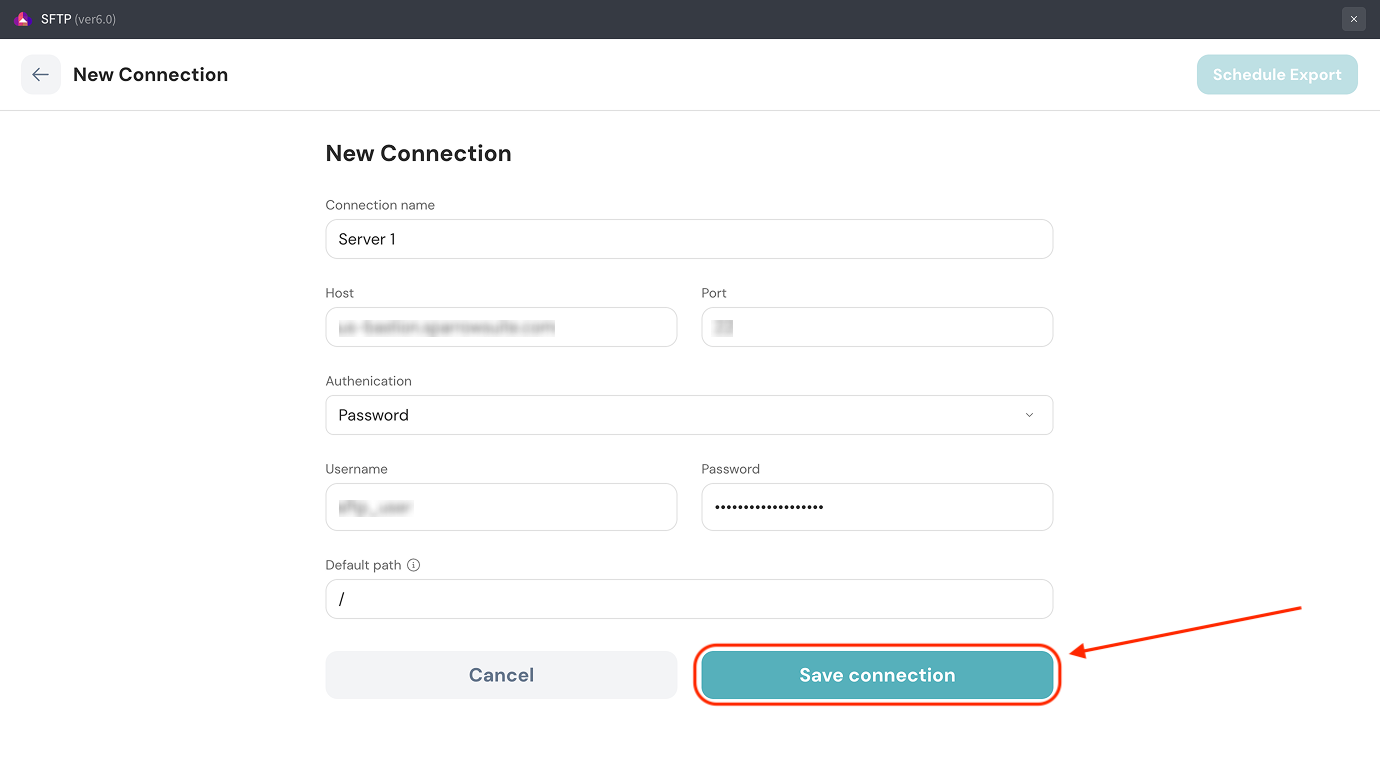Click the Authenication label above dropdown
Image resolution: width=1380 pixels, height=775 pixels.
368,381
